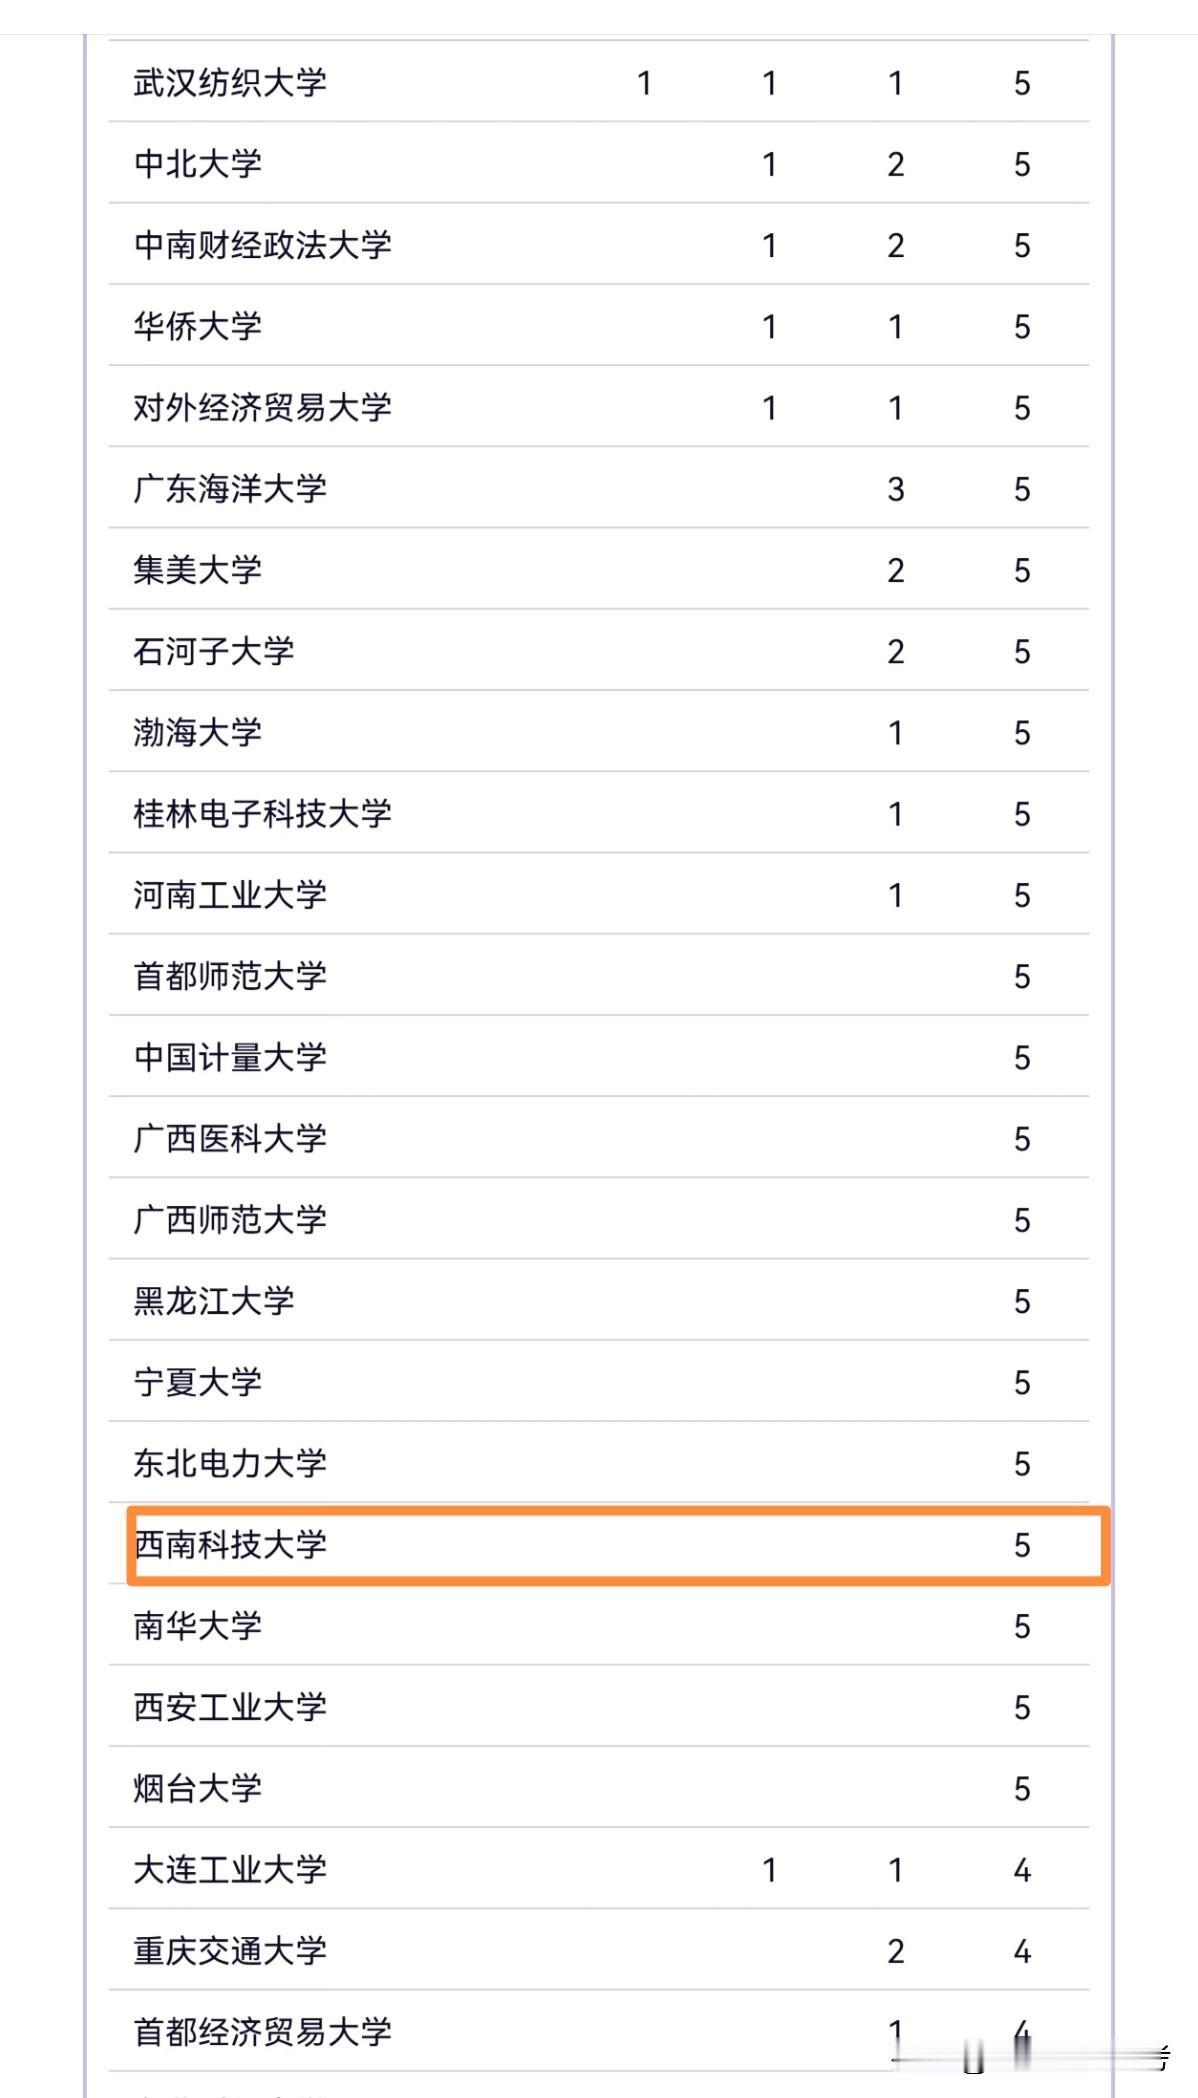Click the 首都师范大学 name
The height and width of the screenshot is (2098, 1198).
point(230,976)
